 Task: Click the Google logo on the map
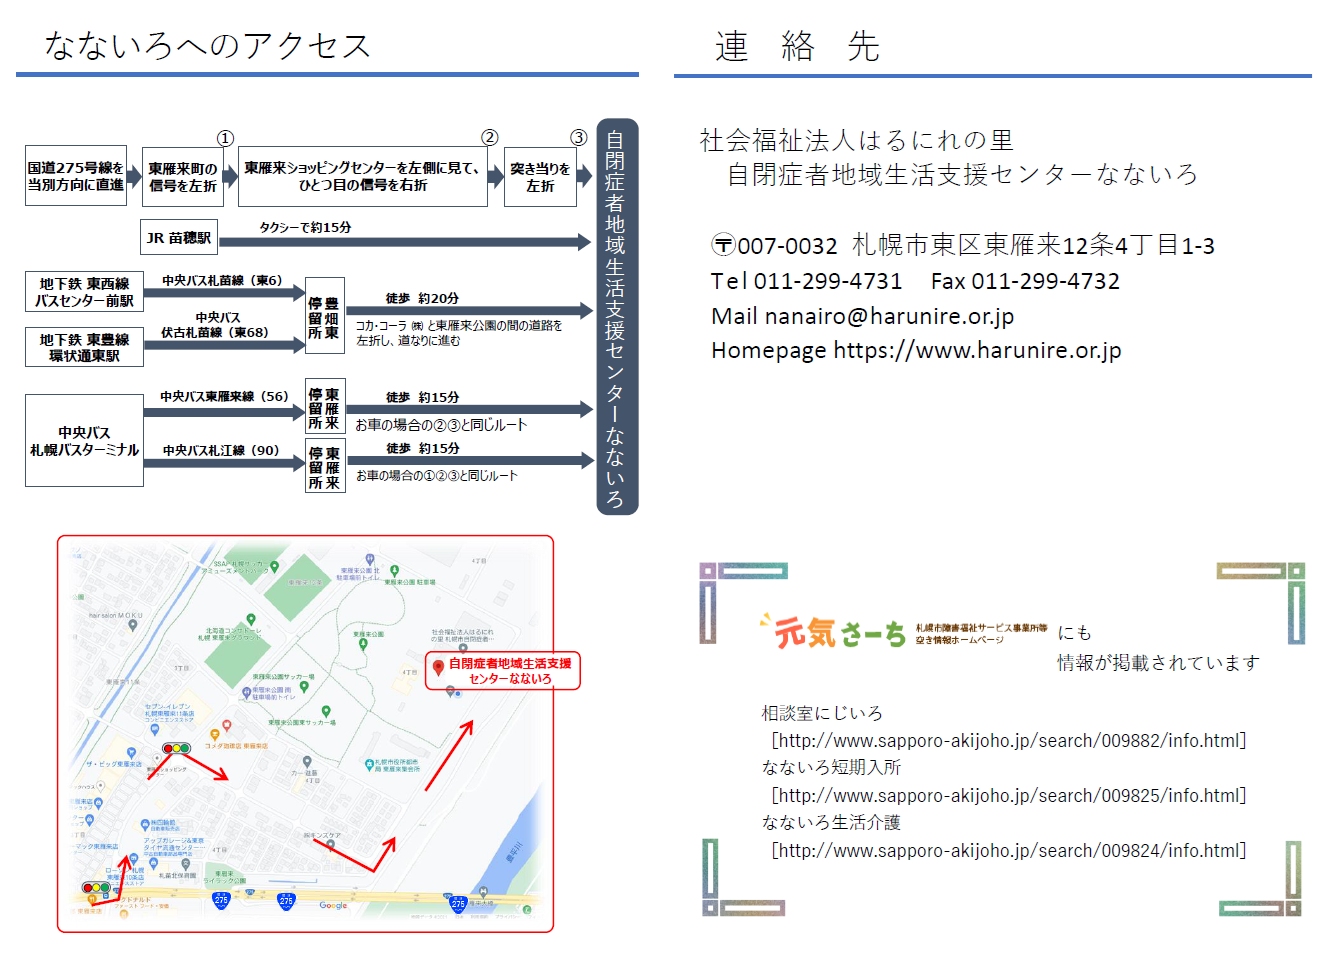coord(333,906)
